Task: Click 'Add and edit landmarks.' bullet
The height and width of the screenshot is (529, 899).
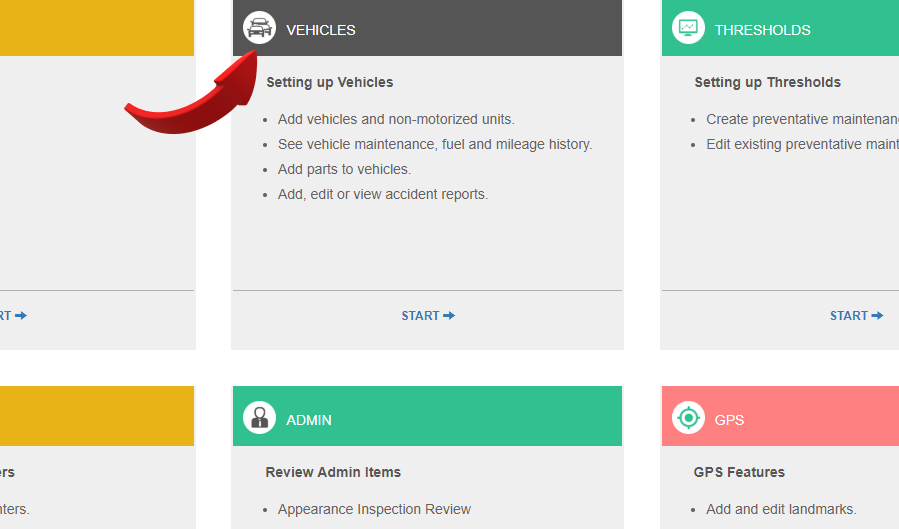Action: (781, 510)
